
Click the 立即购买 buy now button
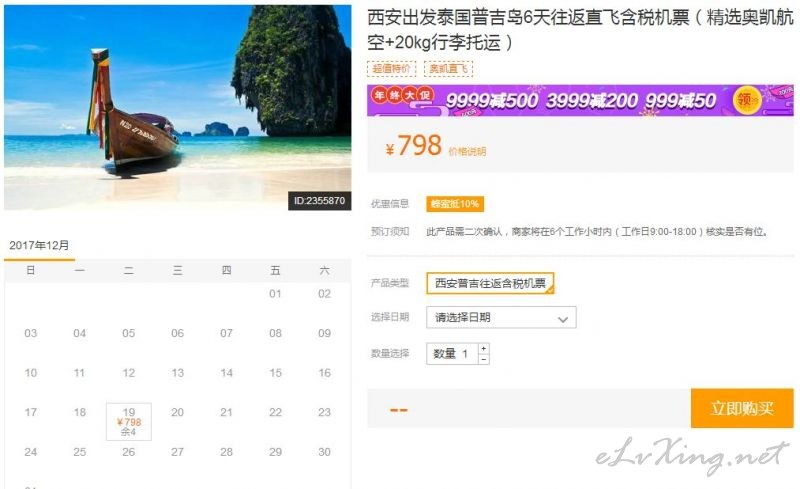pos(742,408)
